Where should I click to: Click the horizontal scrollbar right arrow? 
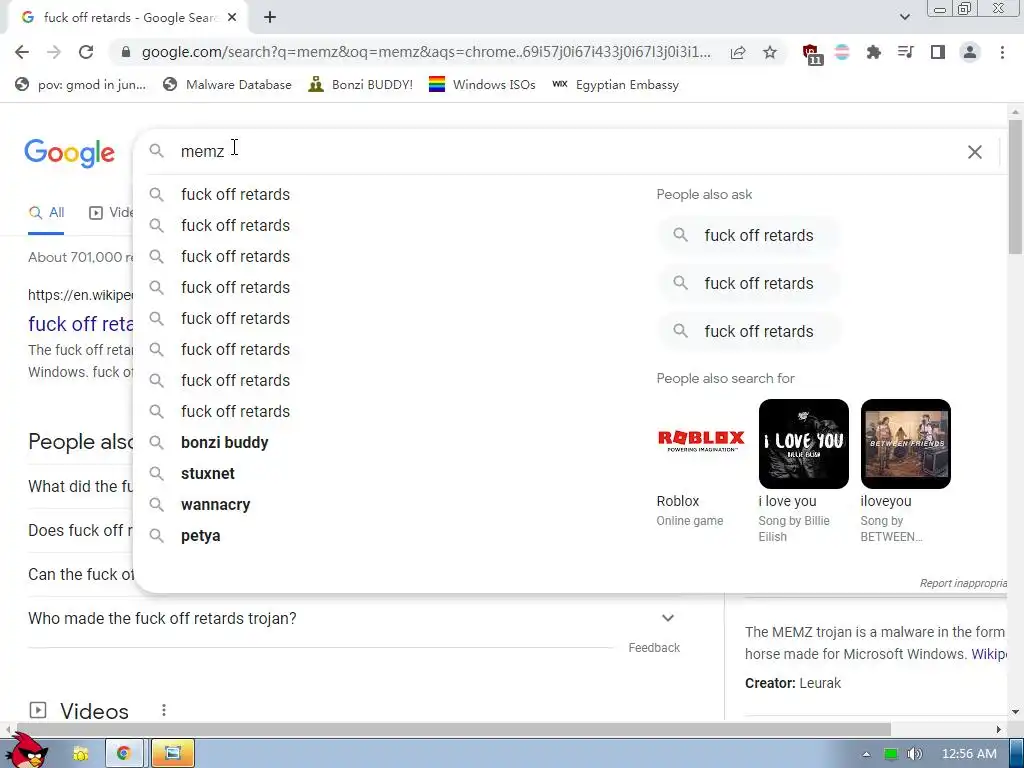999,729
